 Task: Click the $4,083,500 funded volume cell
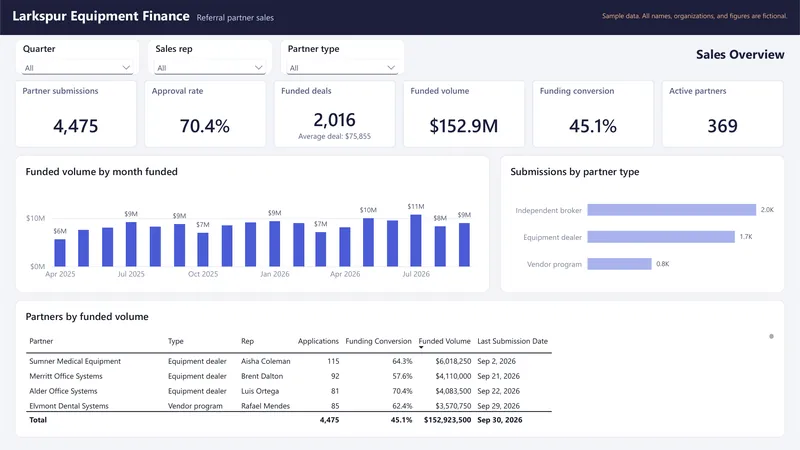click(453, 391)
